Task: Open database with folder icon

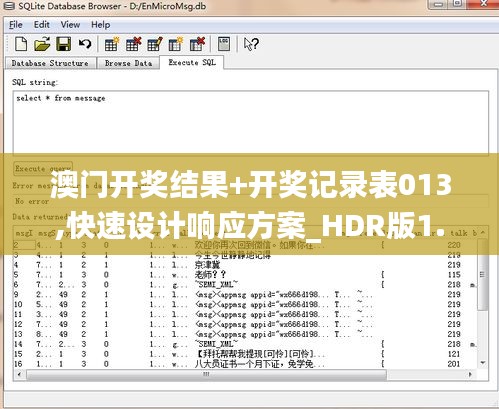Action: click(x=42, y=44)
